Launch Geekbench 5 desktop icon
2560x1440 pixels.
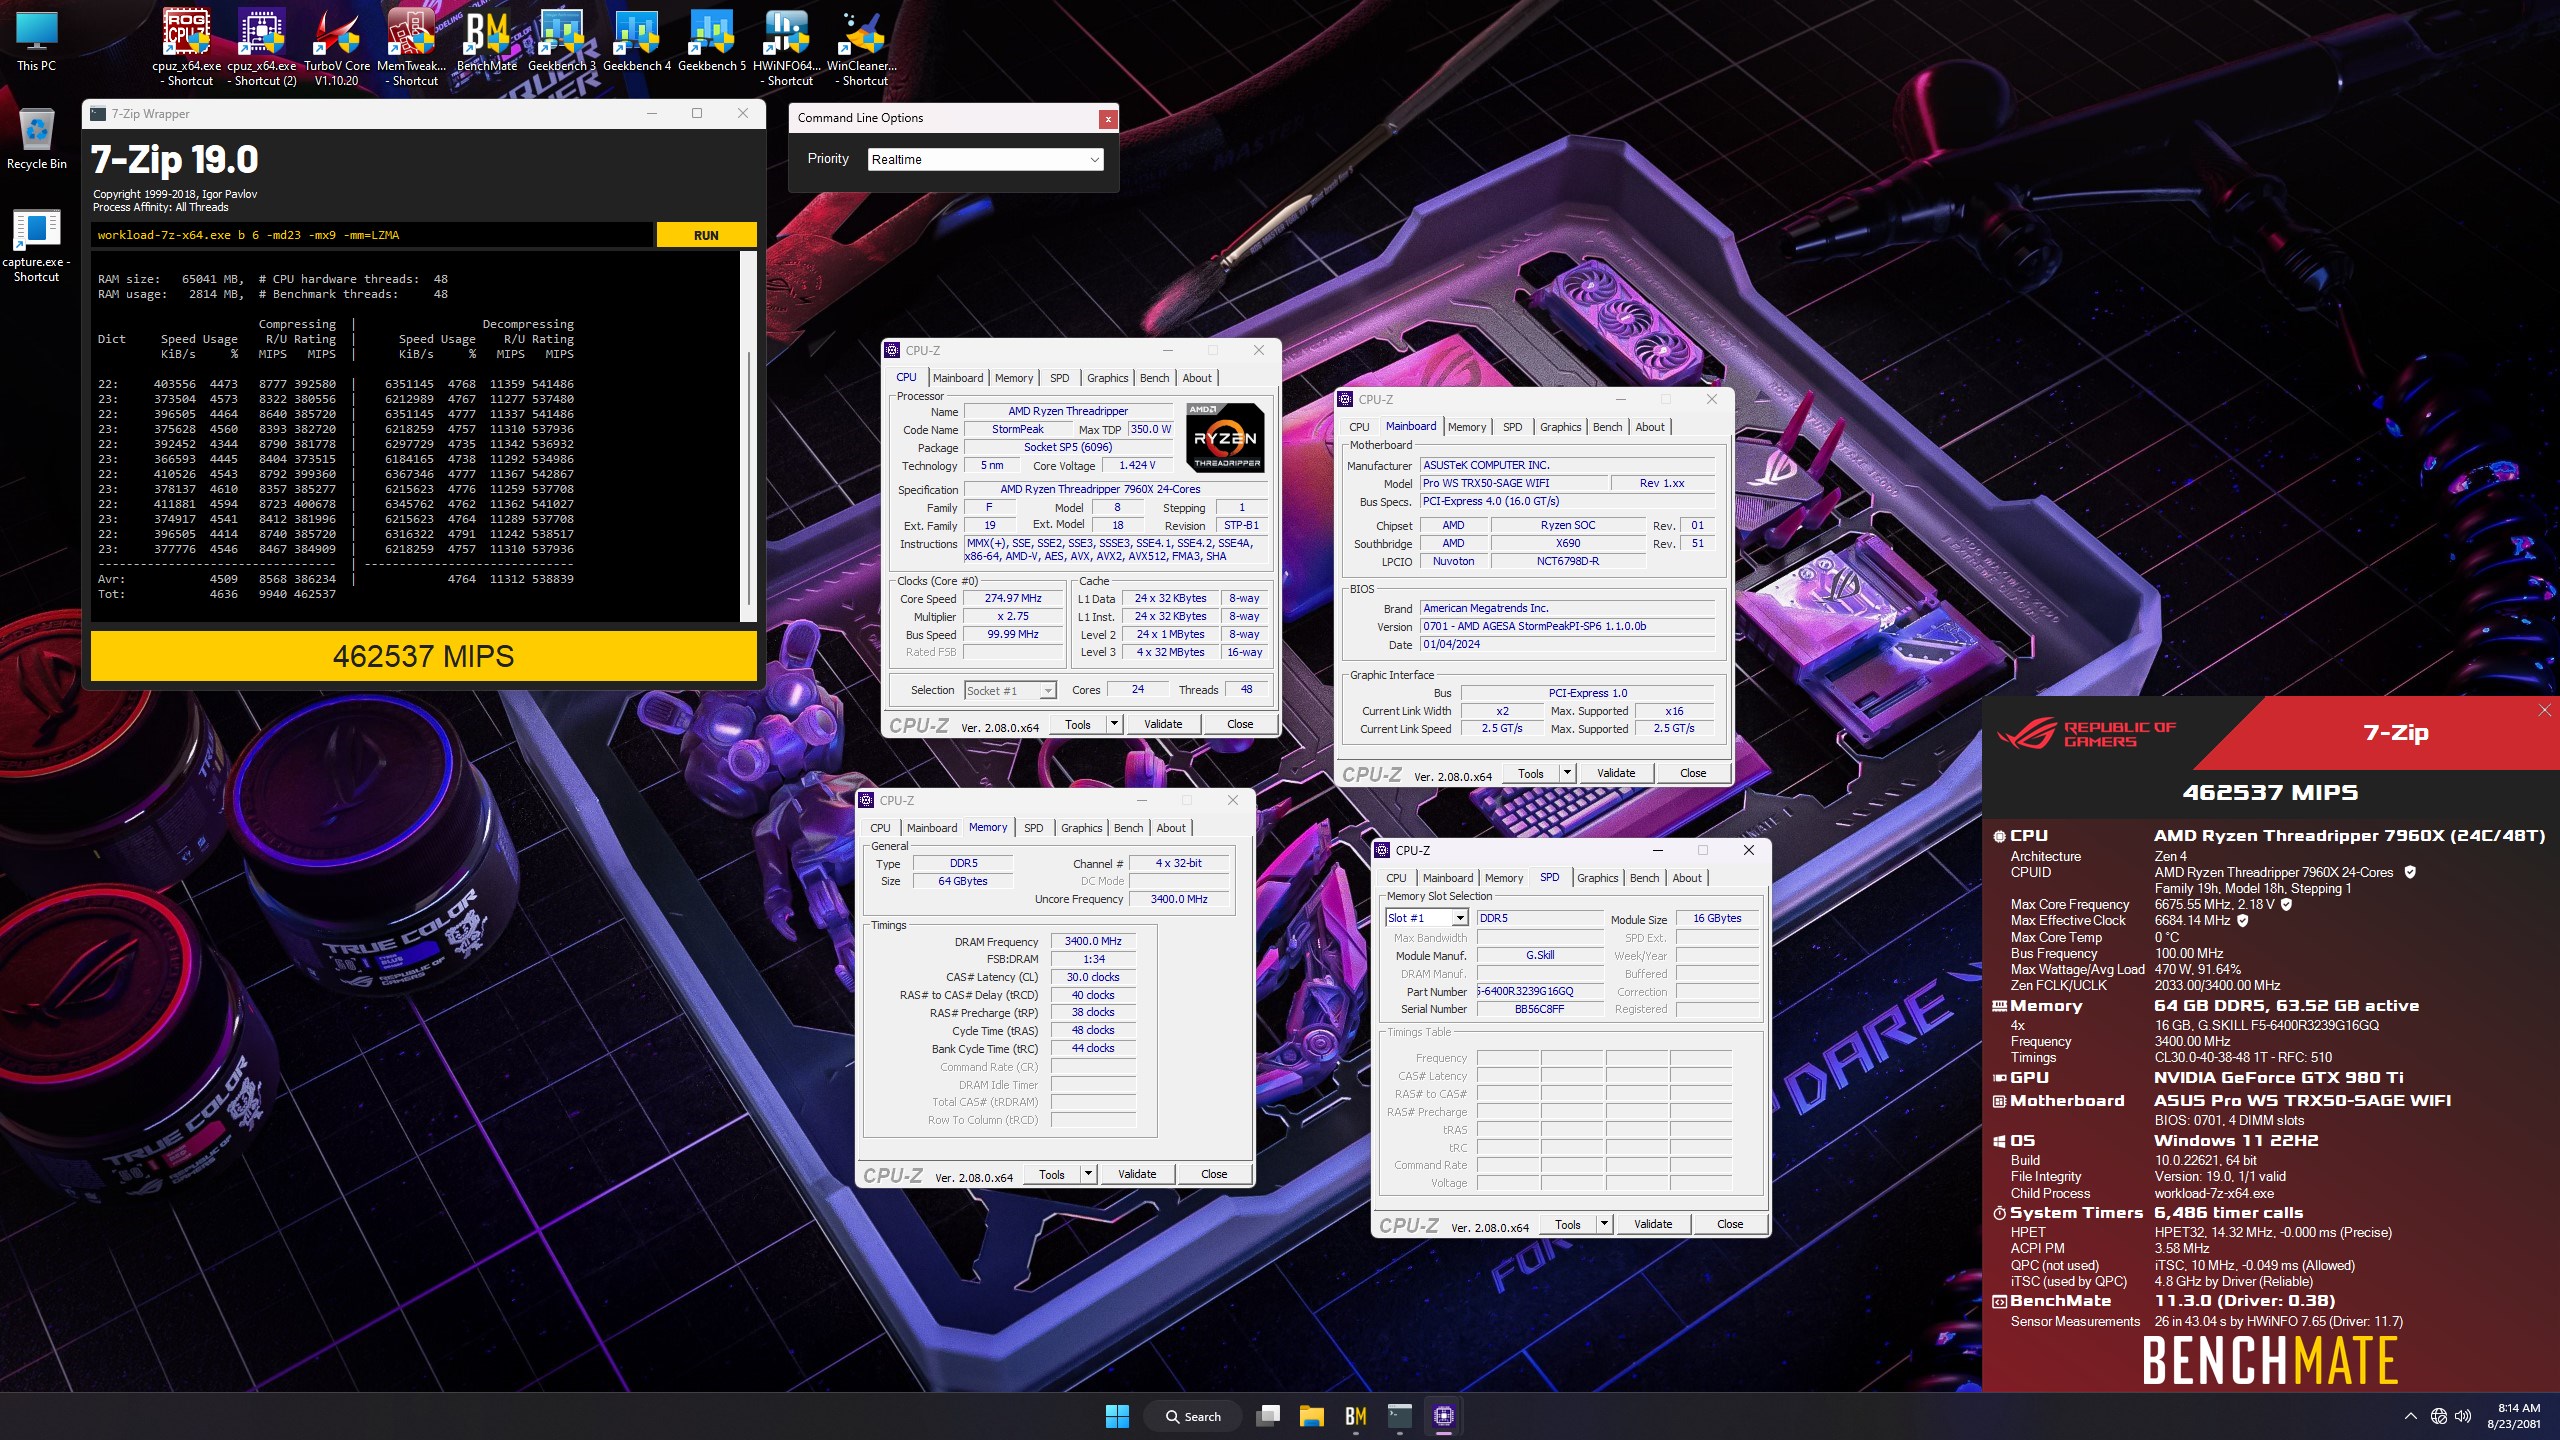coord(712,40)
